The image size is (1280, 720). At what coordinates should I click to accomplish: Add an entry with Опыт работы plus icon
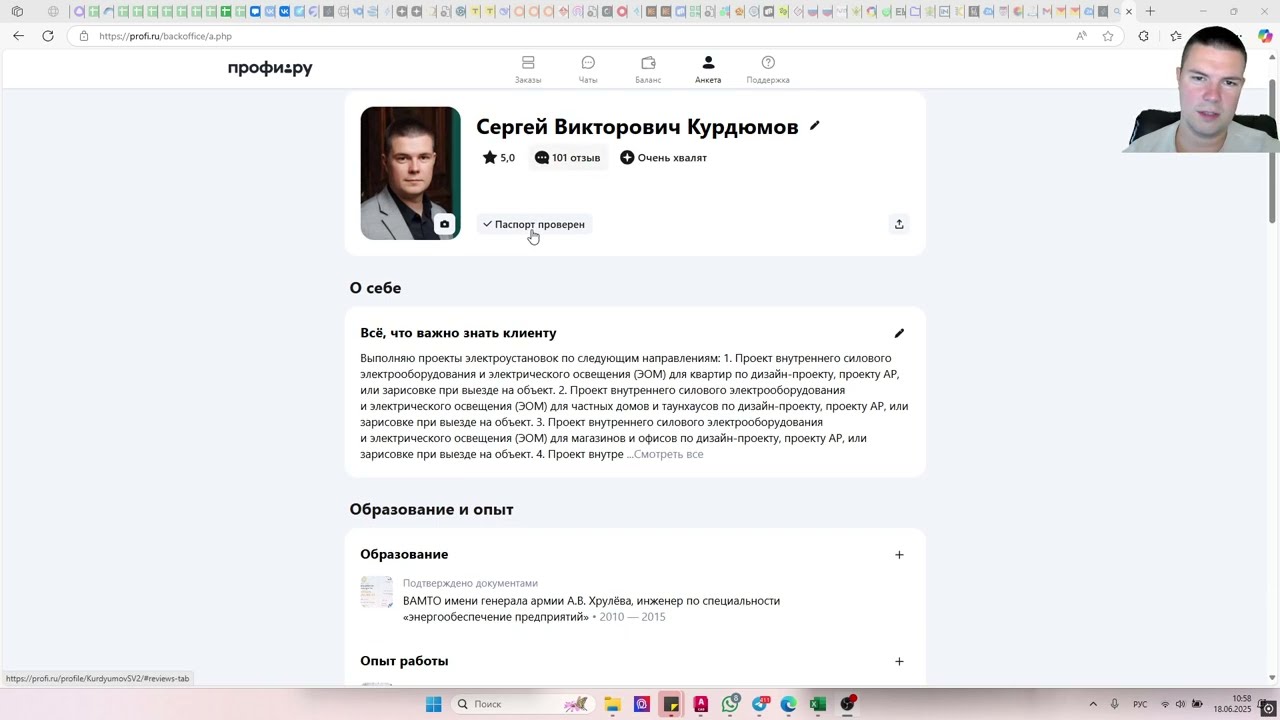899,661
